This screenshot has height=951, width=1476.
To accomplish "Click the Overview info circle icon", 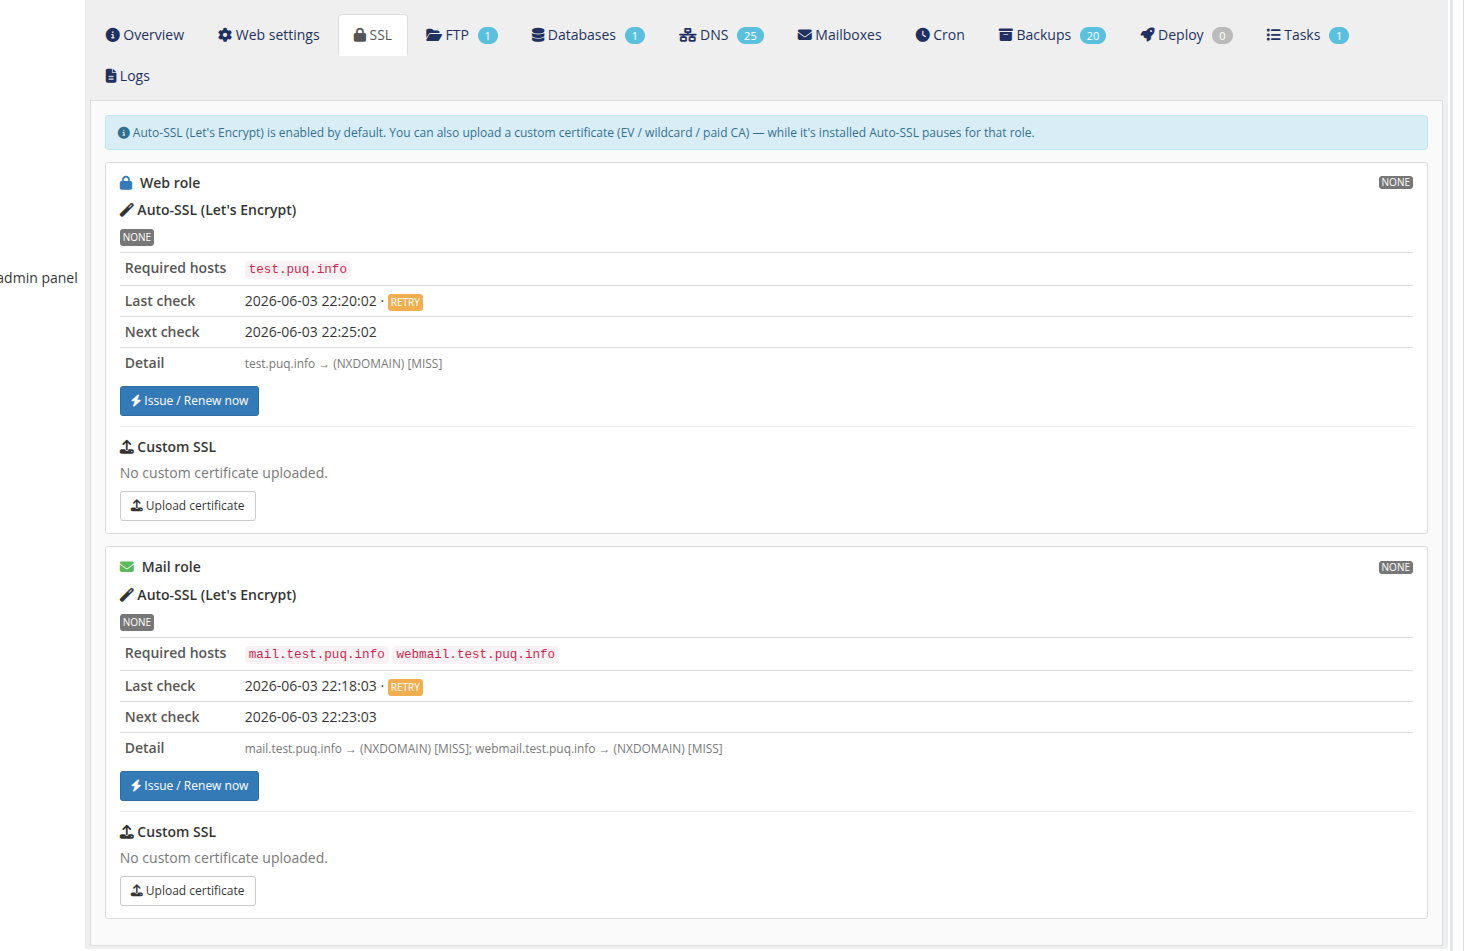I will click(113, 35).
